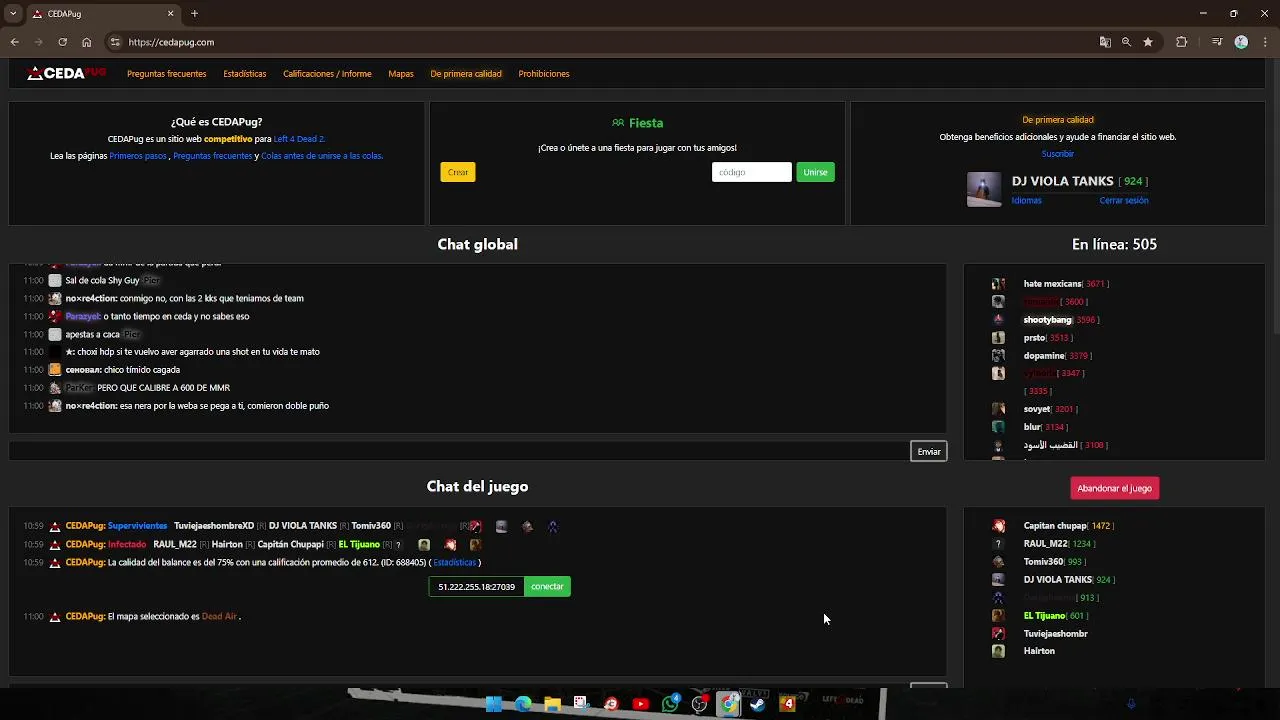Open the Prohibiciones page
Image resolution: width=1280 pixels, height=720 pixels.
544,74
